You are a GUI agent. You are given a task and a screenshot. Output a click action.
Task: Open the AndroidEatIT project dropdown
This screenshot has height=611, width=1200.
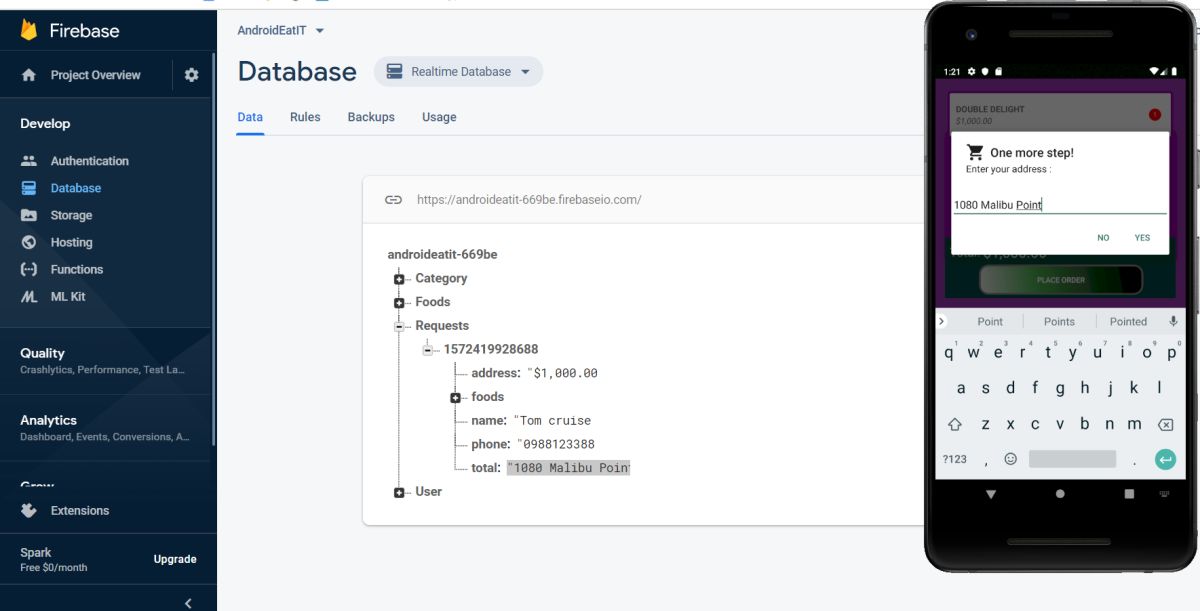[281, 31]
